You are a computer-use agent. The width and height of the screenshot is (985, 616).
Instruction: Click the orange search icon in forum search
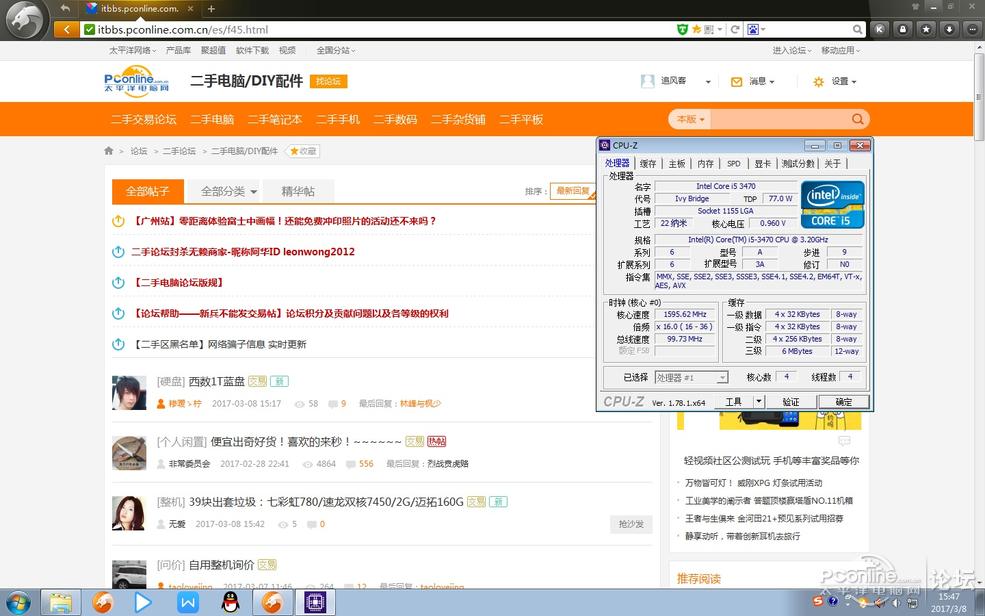click(857, 119)
